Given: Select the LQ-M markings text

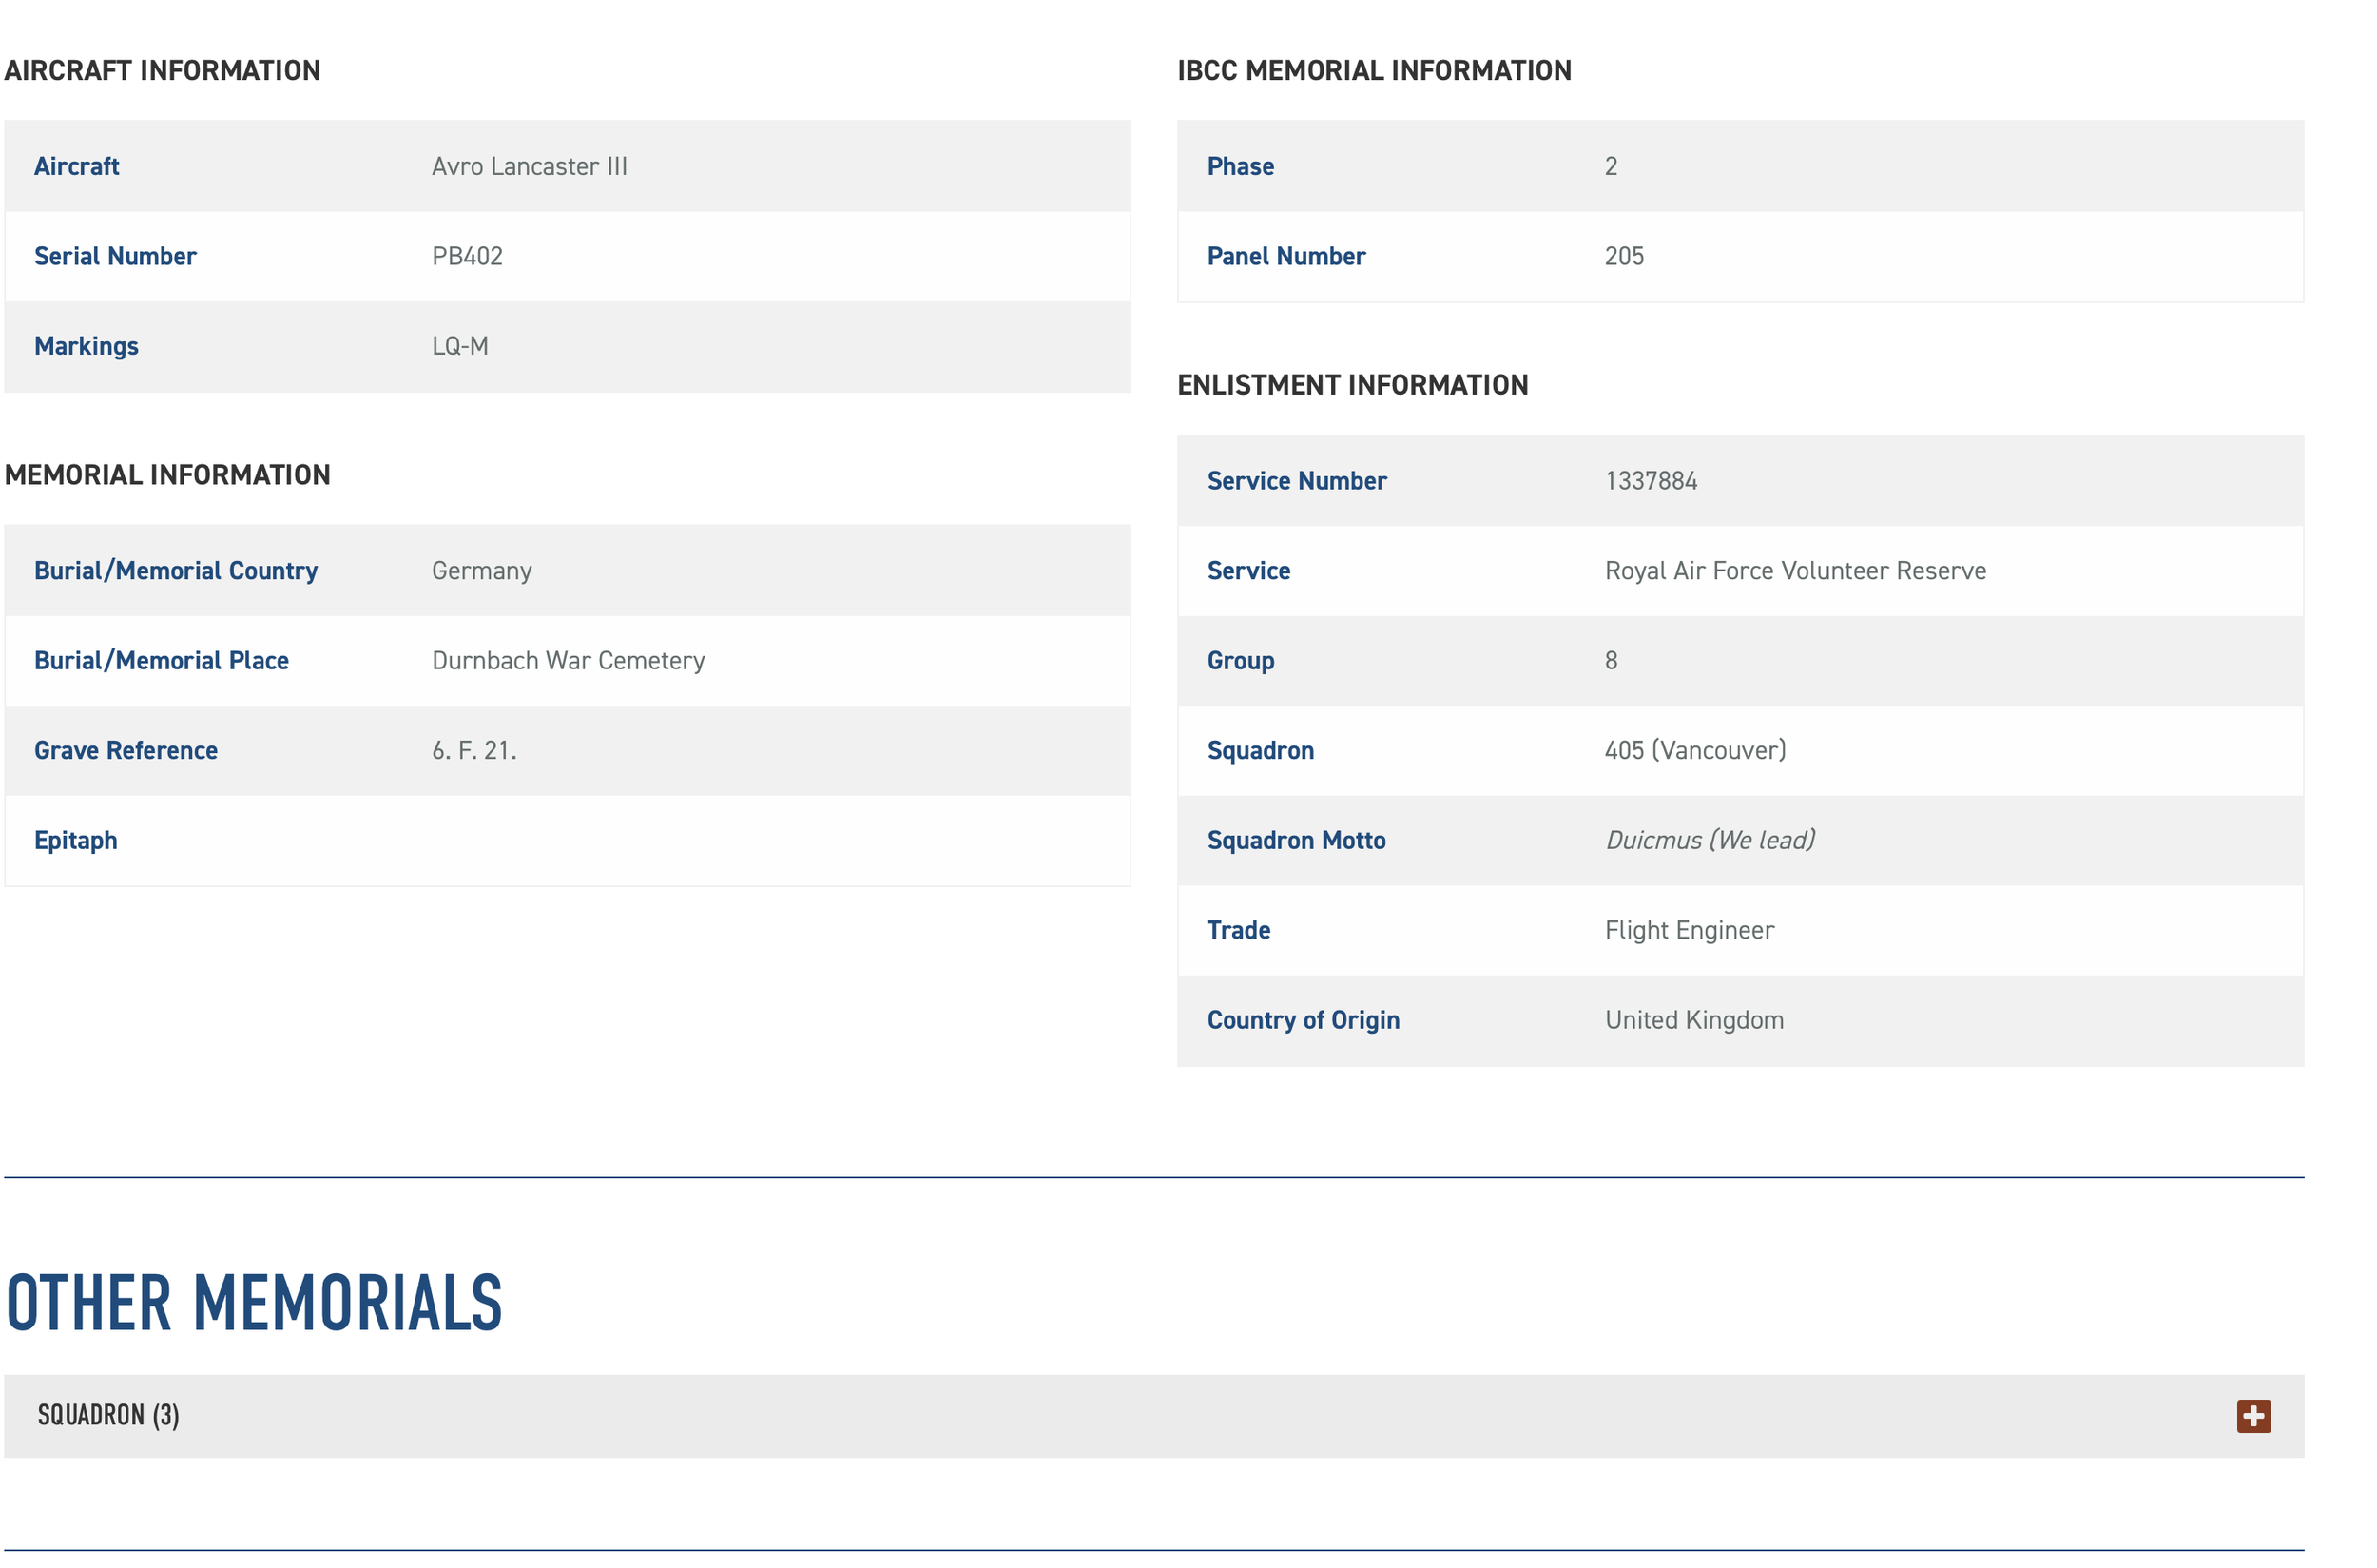Looking at the screenshot, I should (x=460, y=346).
